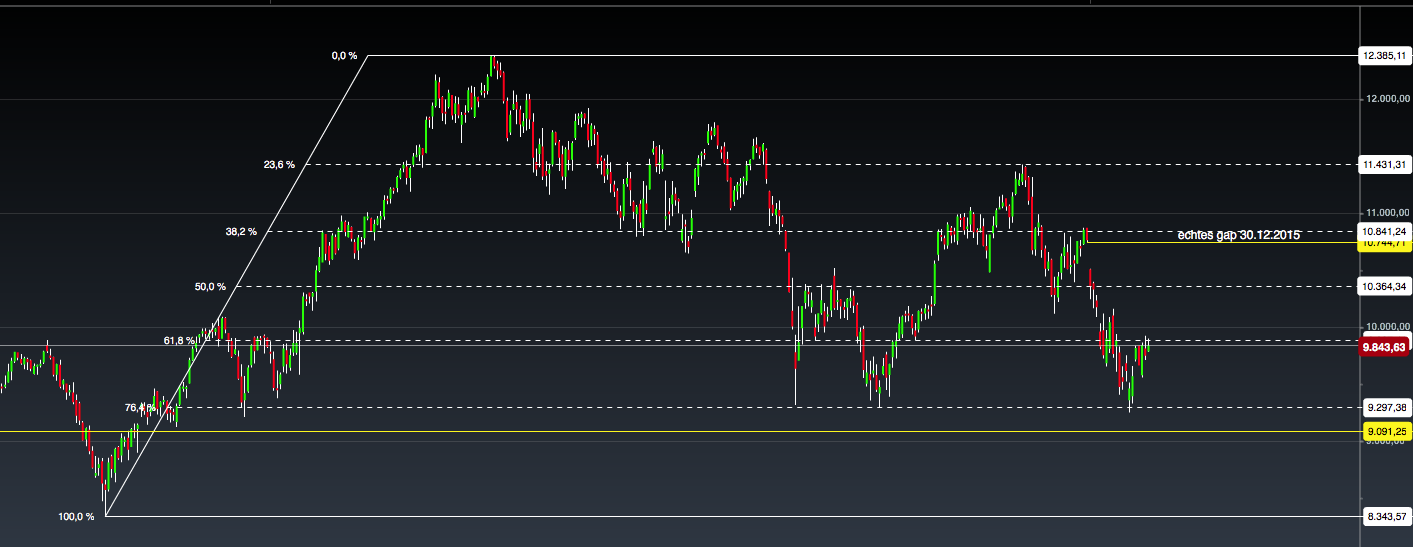Click the 10.841,24 price level label
This screenshot has height=547, width=1413.
tap(1384, 230)
